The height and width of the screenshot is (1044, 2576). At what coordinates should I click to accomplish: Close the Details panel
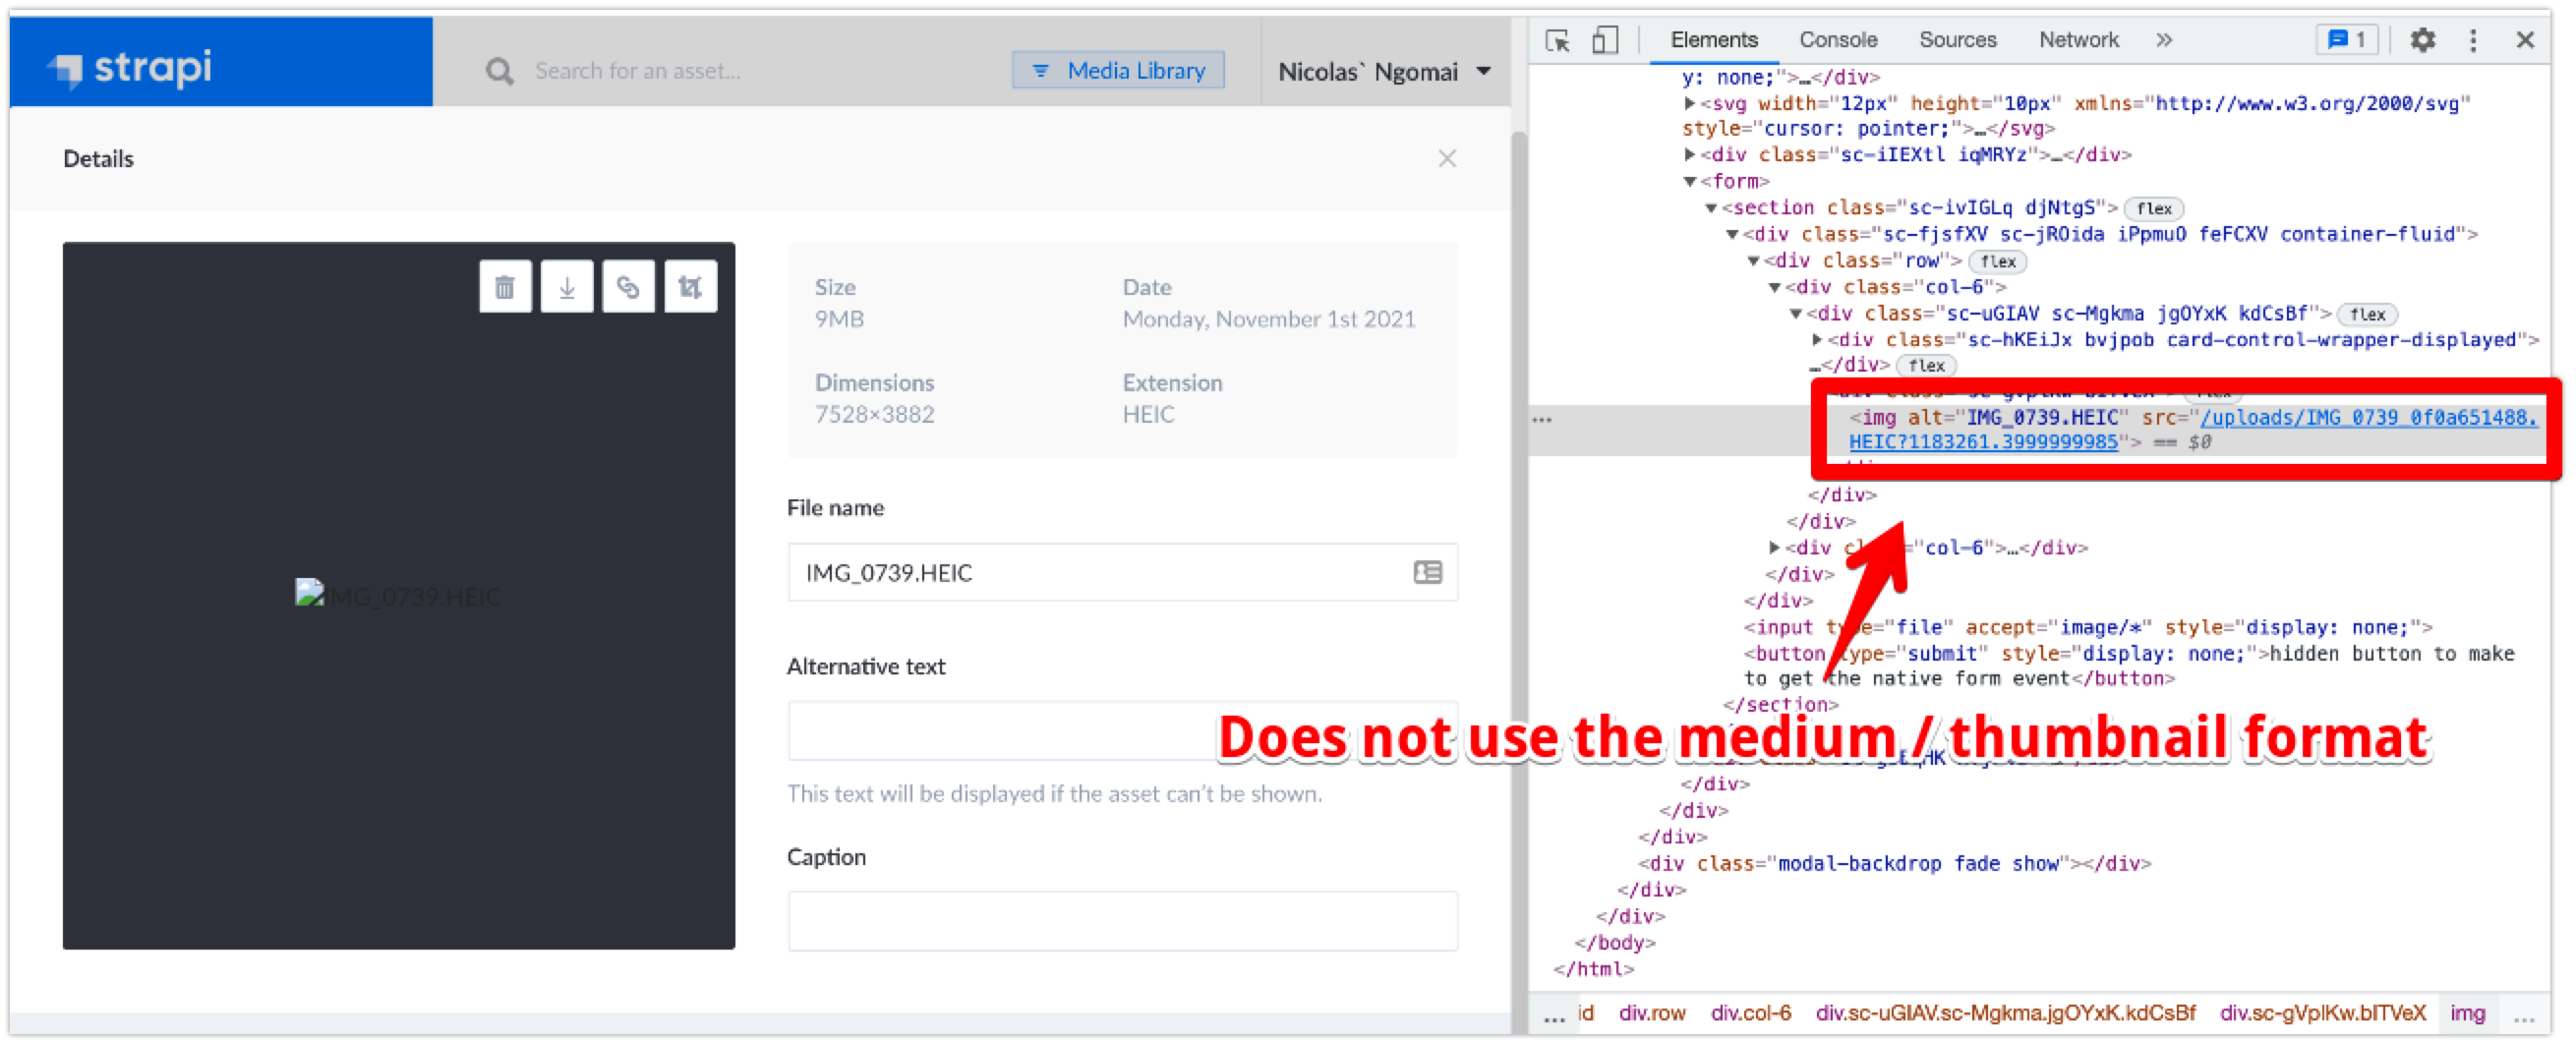click(1447, 158)
